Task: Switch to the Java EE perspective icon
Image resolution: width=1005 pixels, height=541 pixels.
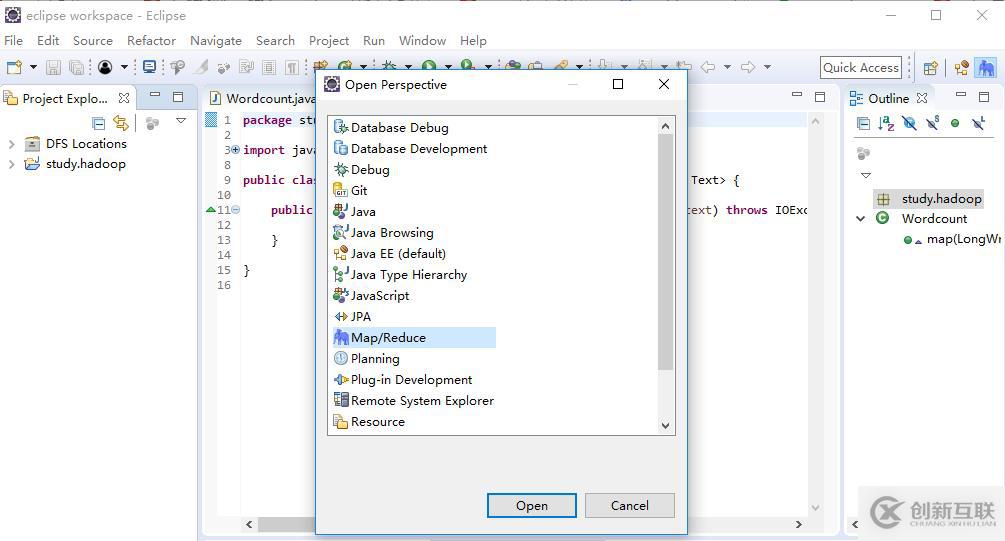Action: 961,67
